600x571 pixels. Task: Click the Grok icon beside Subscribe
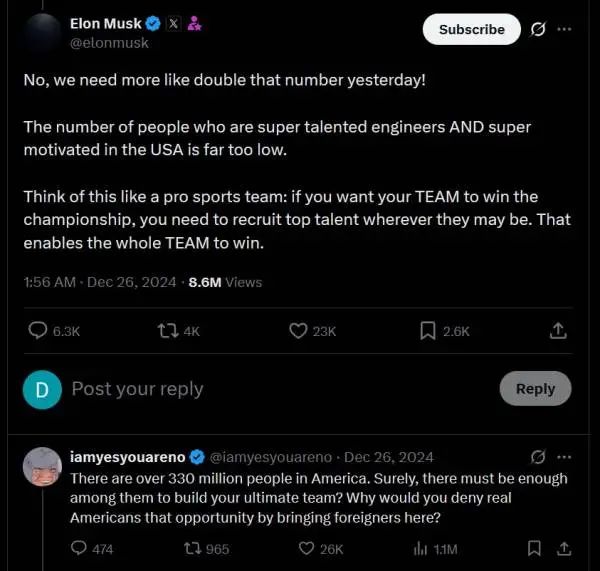pos(537,29)
